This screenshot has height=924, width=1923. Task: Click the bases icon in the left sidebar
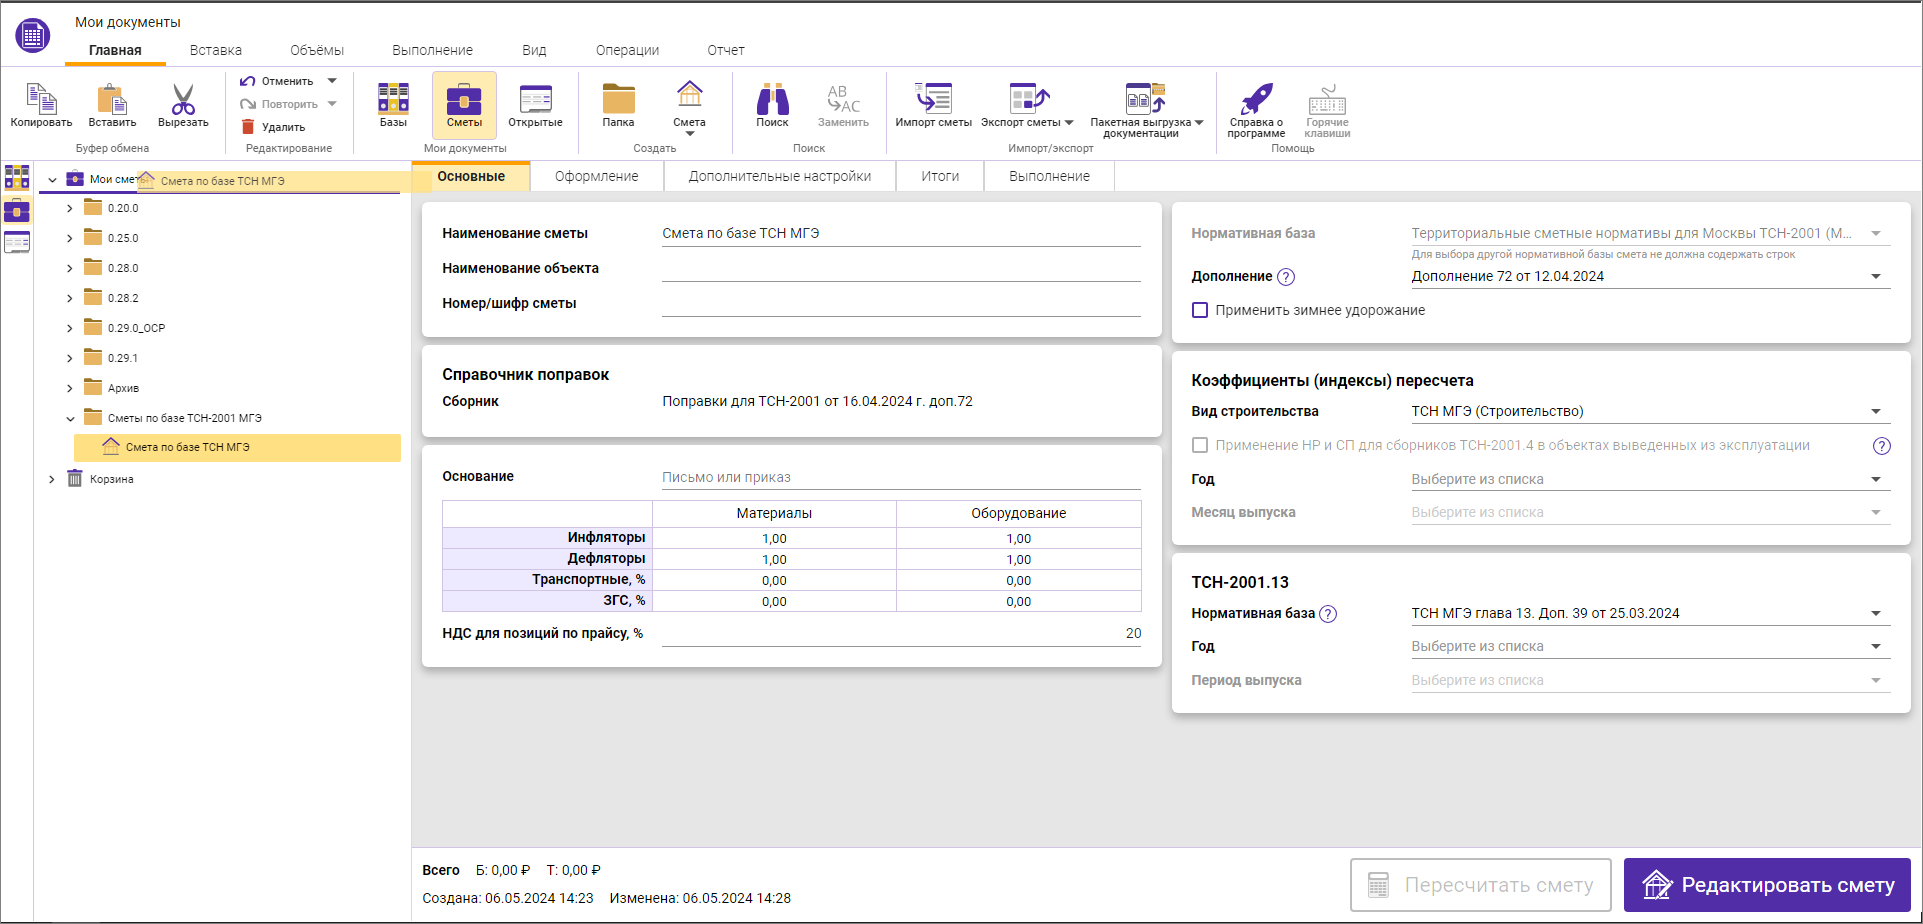pos(17,177)
